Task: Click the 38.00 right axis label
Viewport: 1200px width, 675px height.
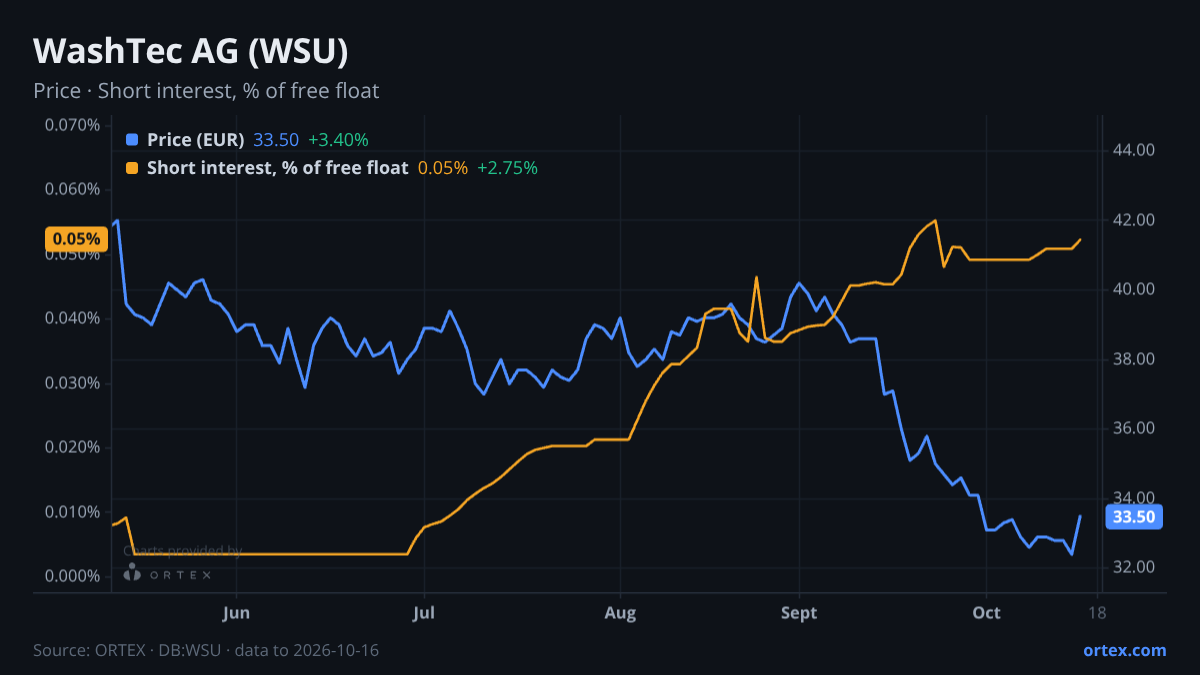Action: [x=1134, y=359]
